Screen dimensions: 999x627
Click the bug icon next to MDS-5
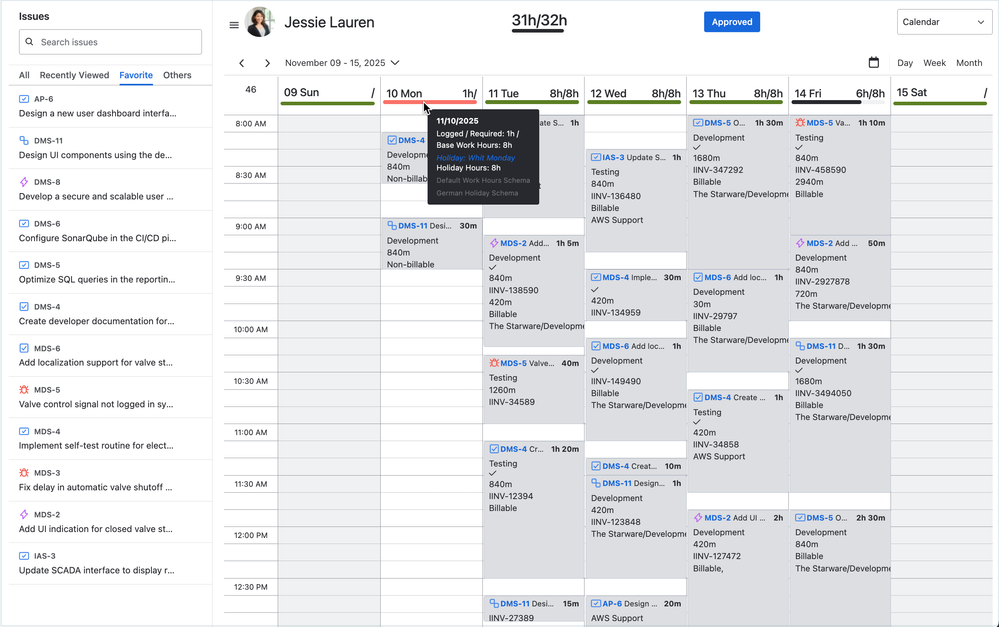(x=24, y=389)
